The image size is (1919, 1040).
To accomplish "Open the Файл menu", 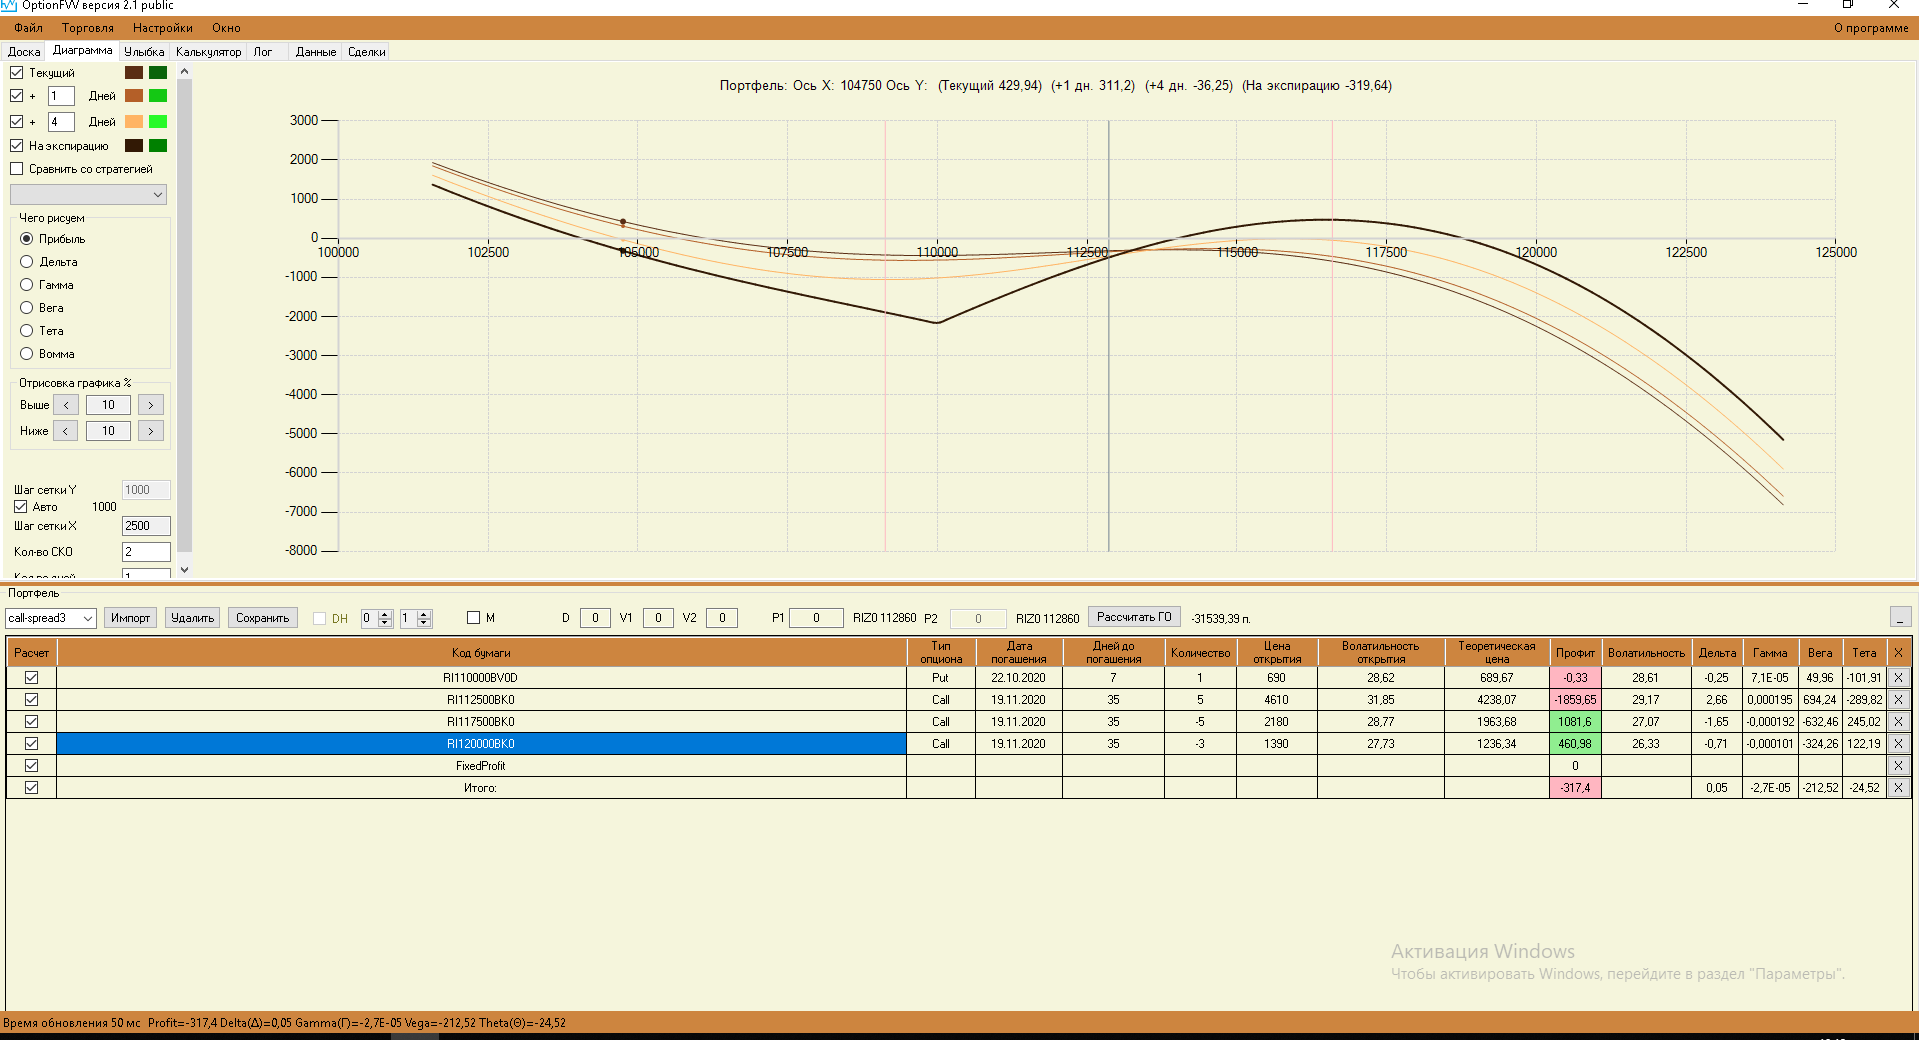I will [x=29, y=28].
